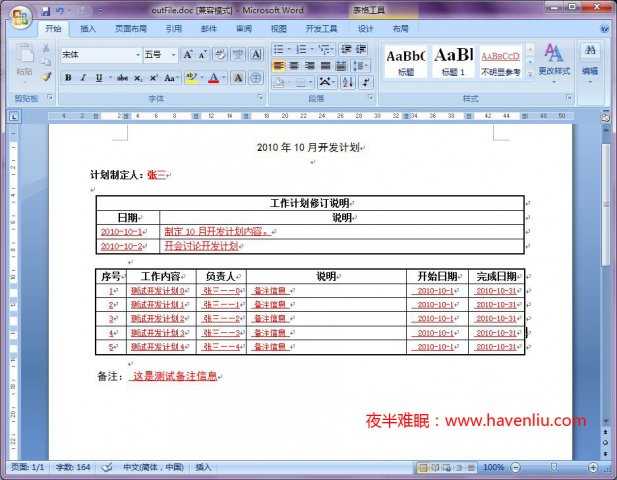Click the vertical scrollbar thumb
617x480 pixels.
pyautogui.click(x=606, y=205)
